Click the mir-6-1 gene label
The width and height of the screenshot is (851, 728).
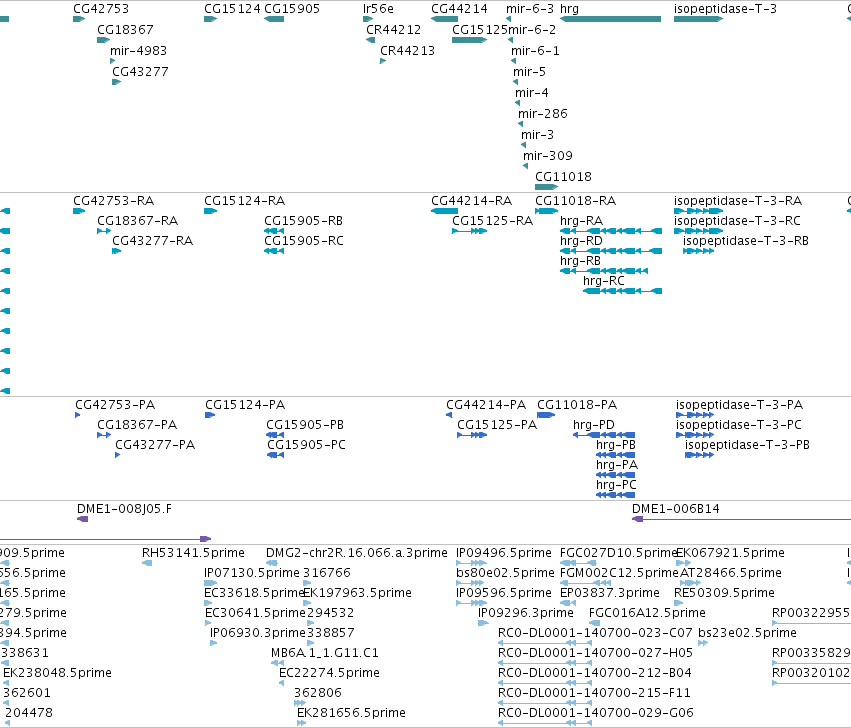(x=535, y=50)
